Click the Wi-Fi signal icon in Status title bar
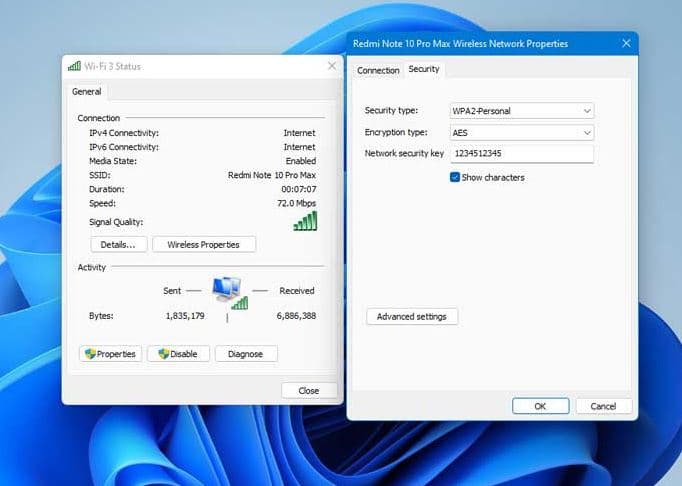 [x=74, y=66]
